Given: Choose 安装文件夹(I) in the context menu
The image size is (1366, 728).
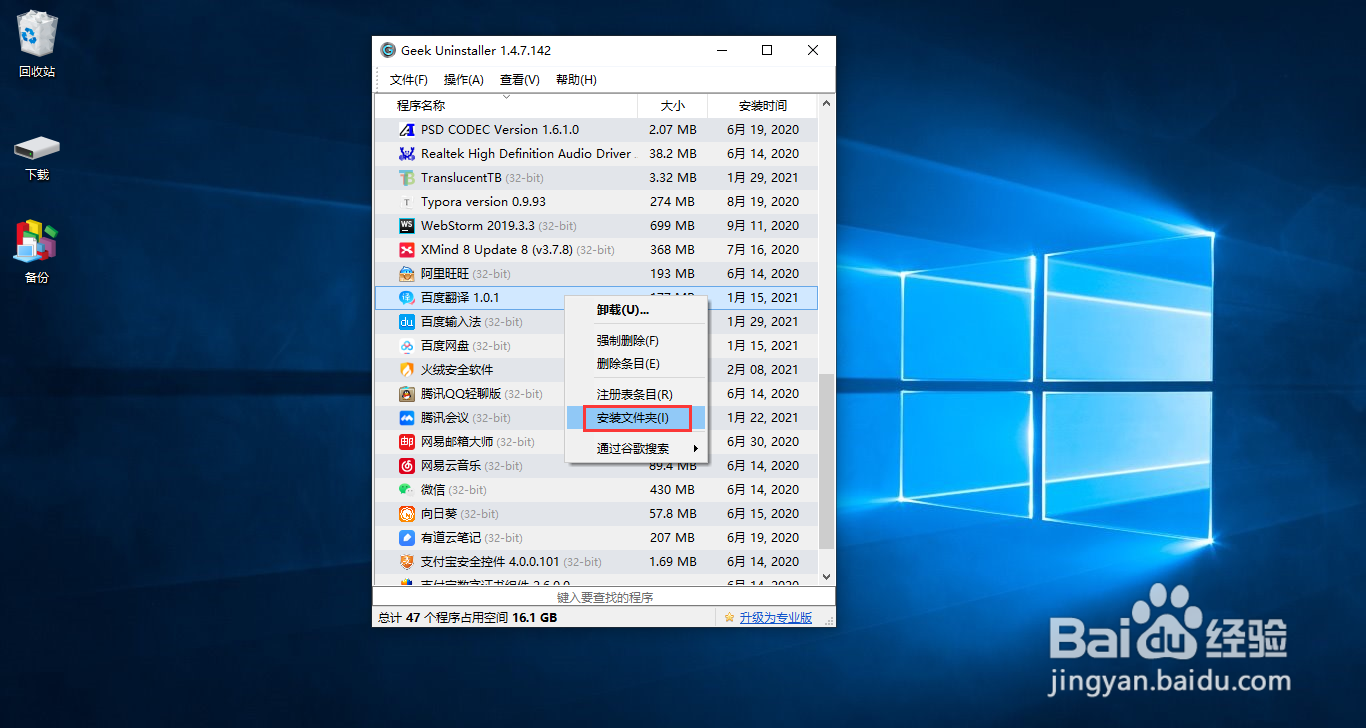Looking at the screenshot, I should coord(637,418).
